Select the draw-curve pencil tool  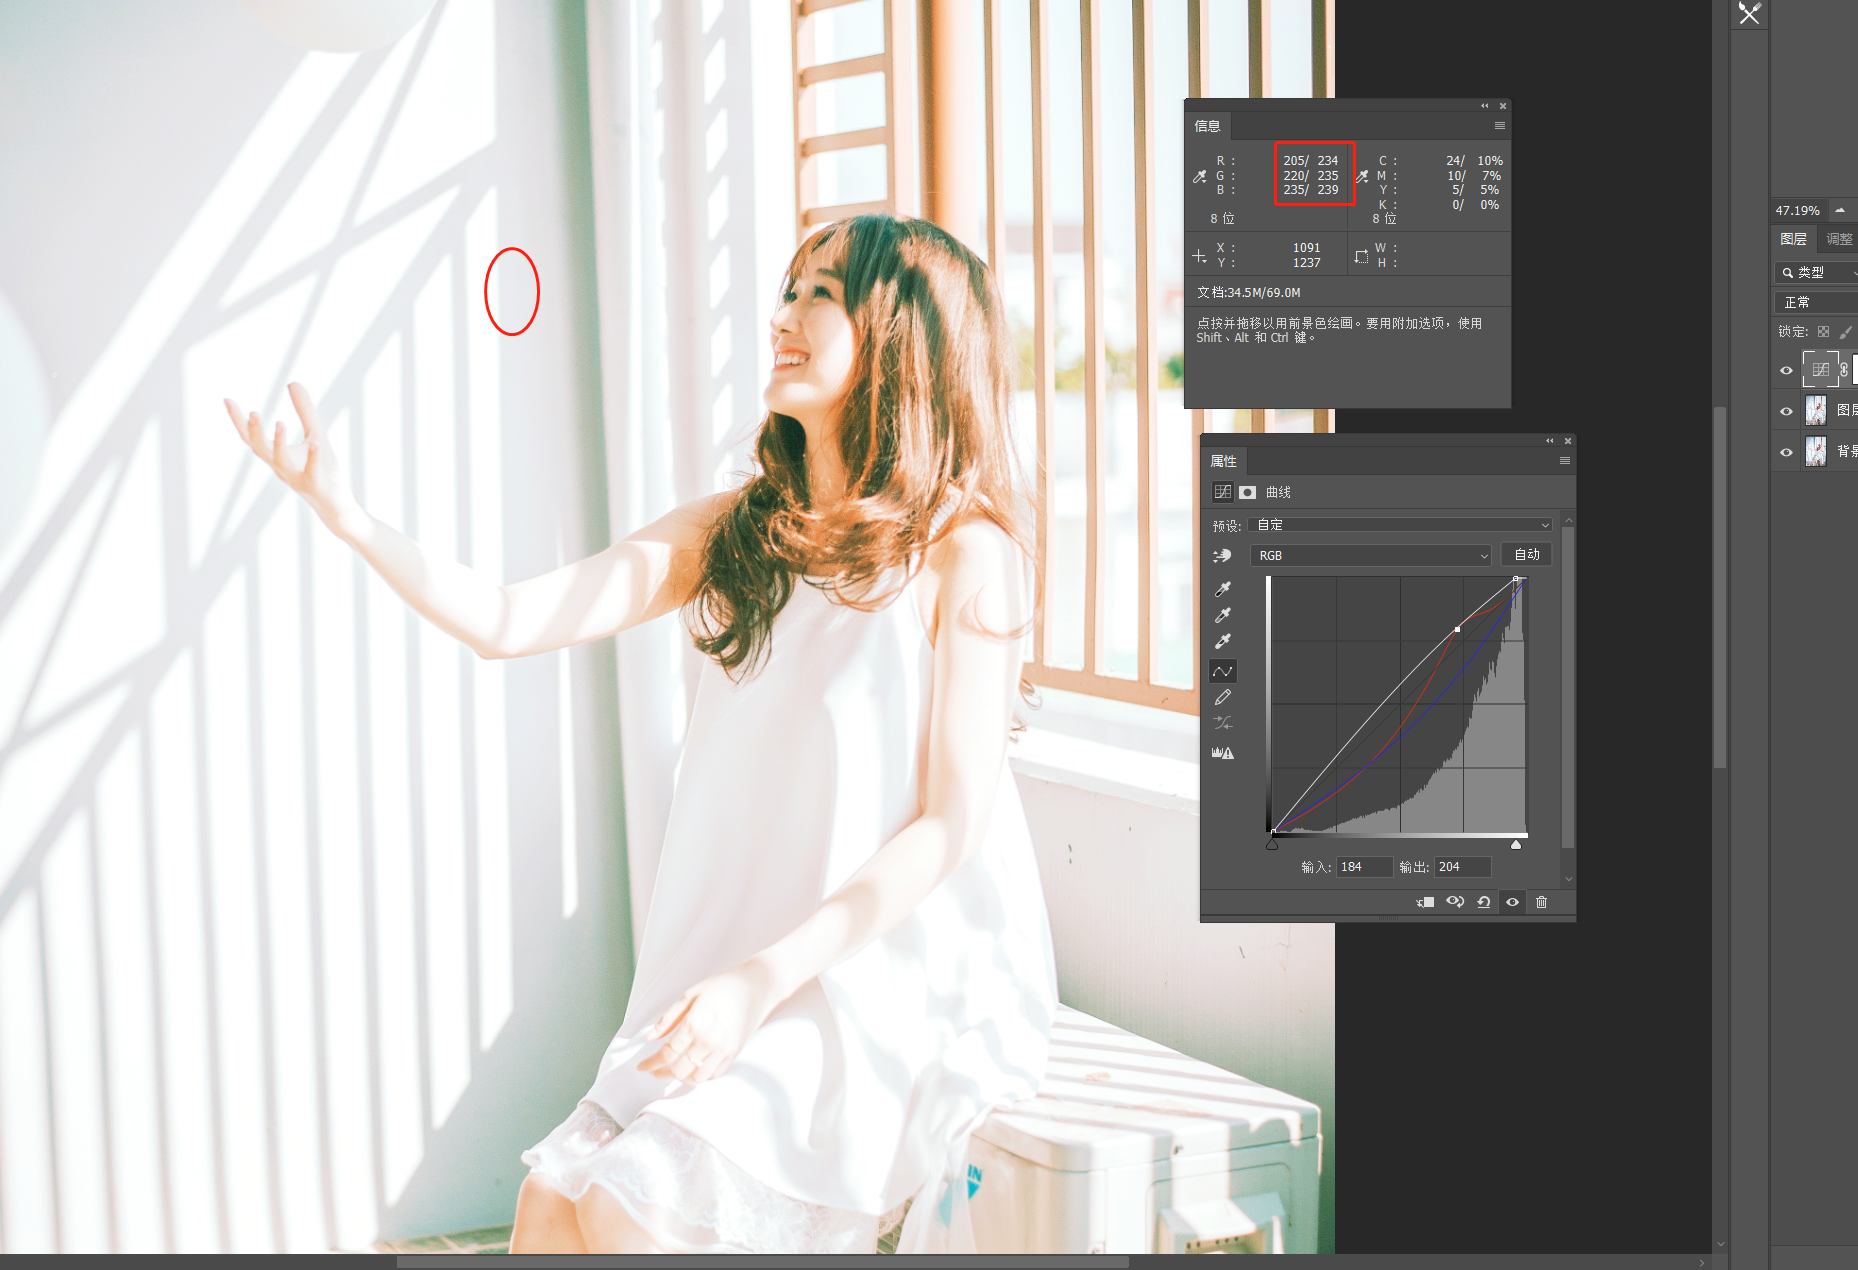click(x=1222, y=697)
